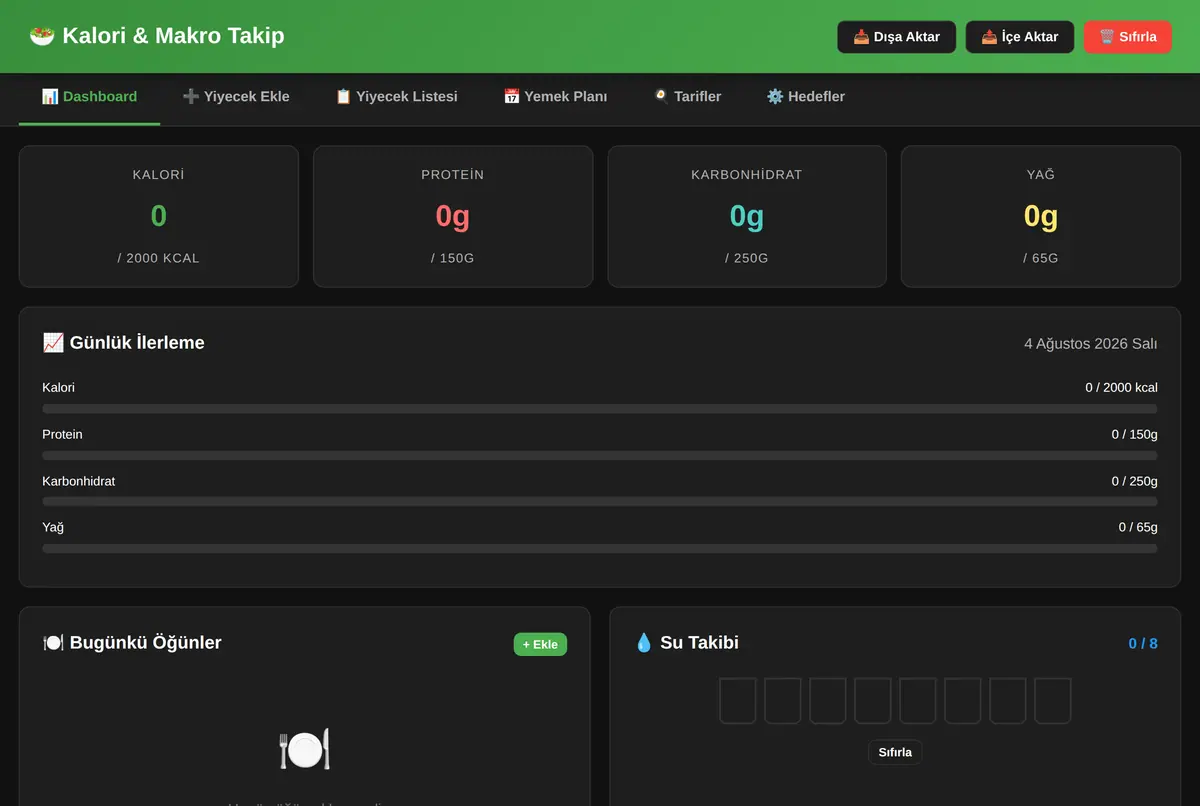
Task: Click the "Günlük İlerleme" heading text
Action: point(137,343)
